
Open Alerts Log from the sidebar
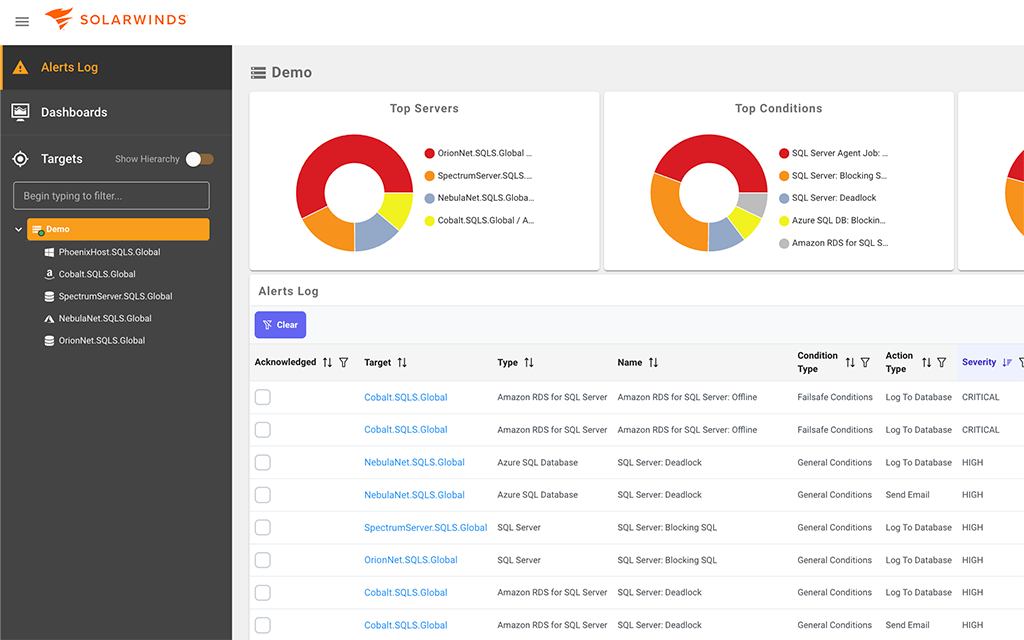tap(68, 67)
